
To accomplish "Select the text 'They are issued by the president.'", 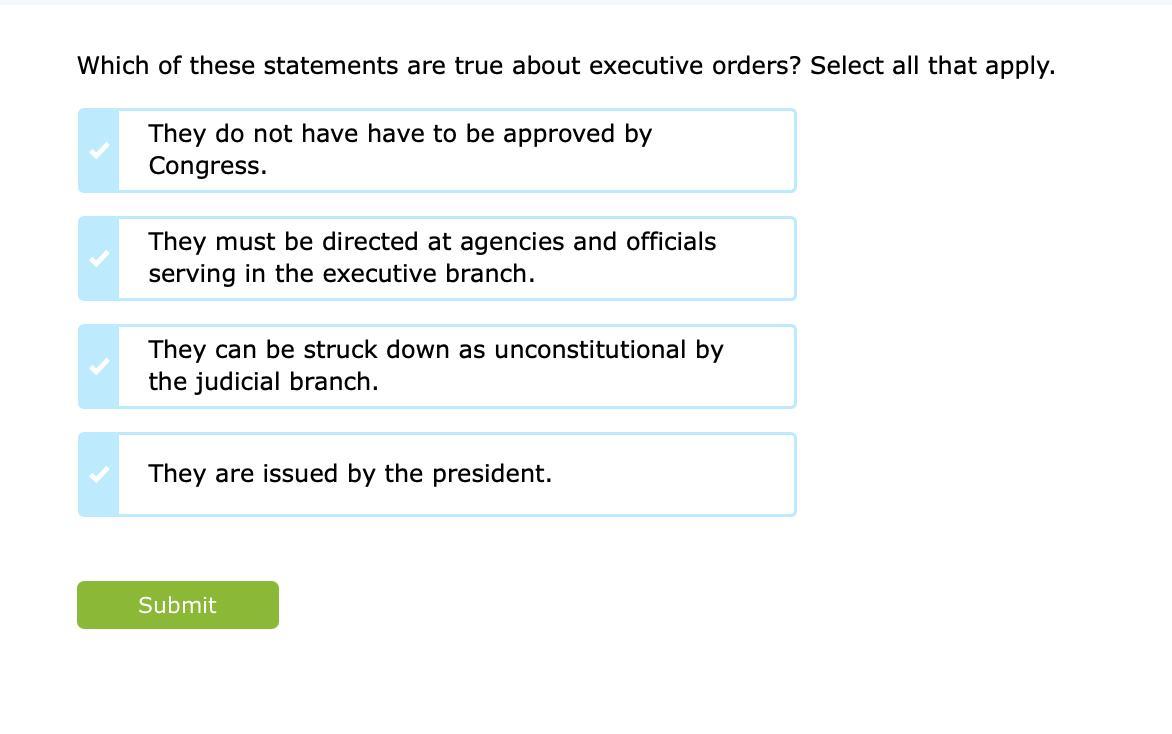I will pyautogui.click(x=350, y=474).
